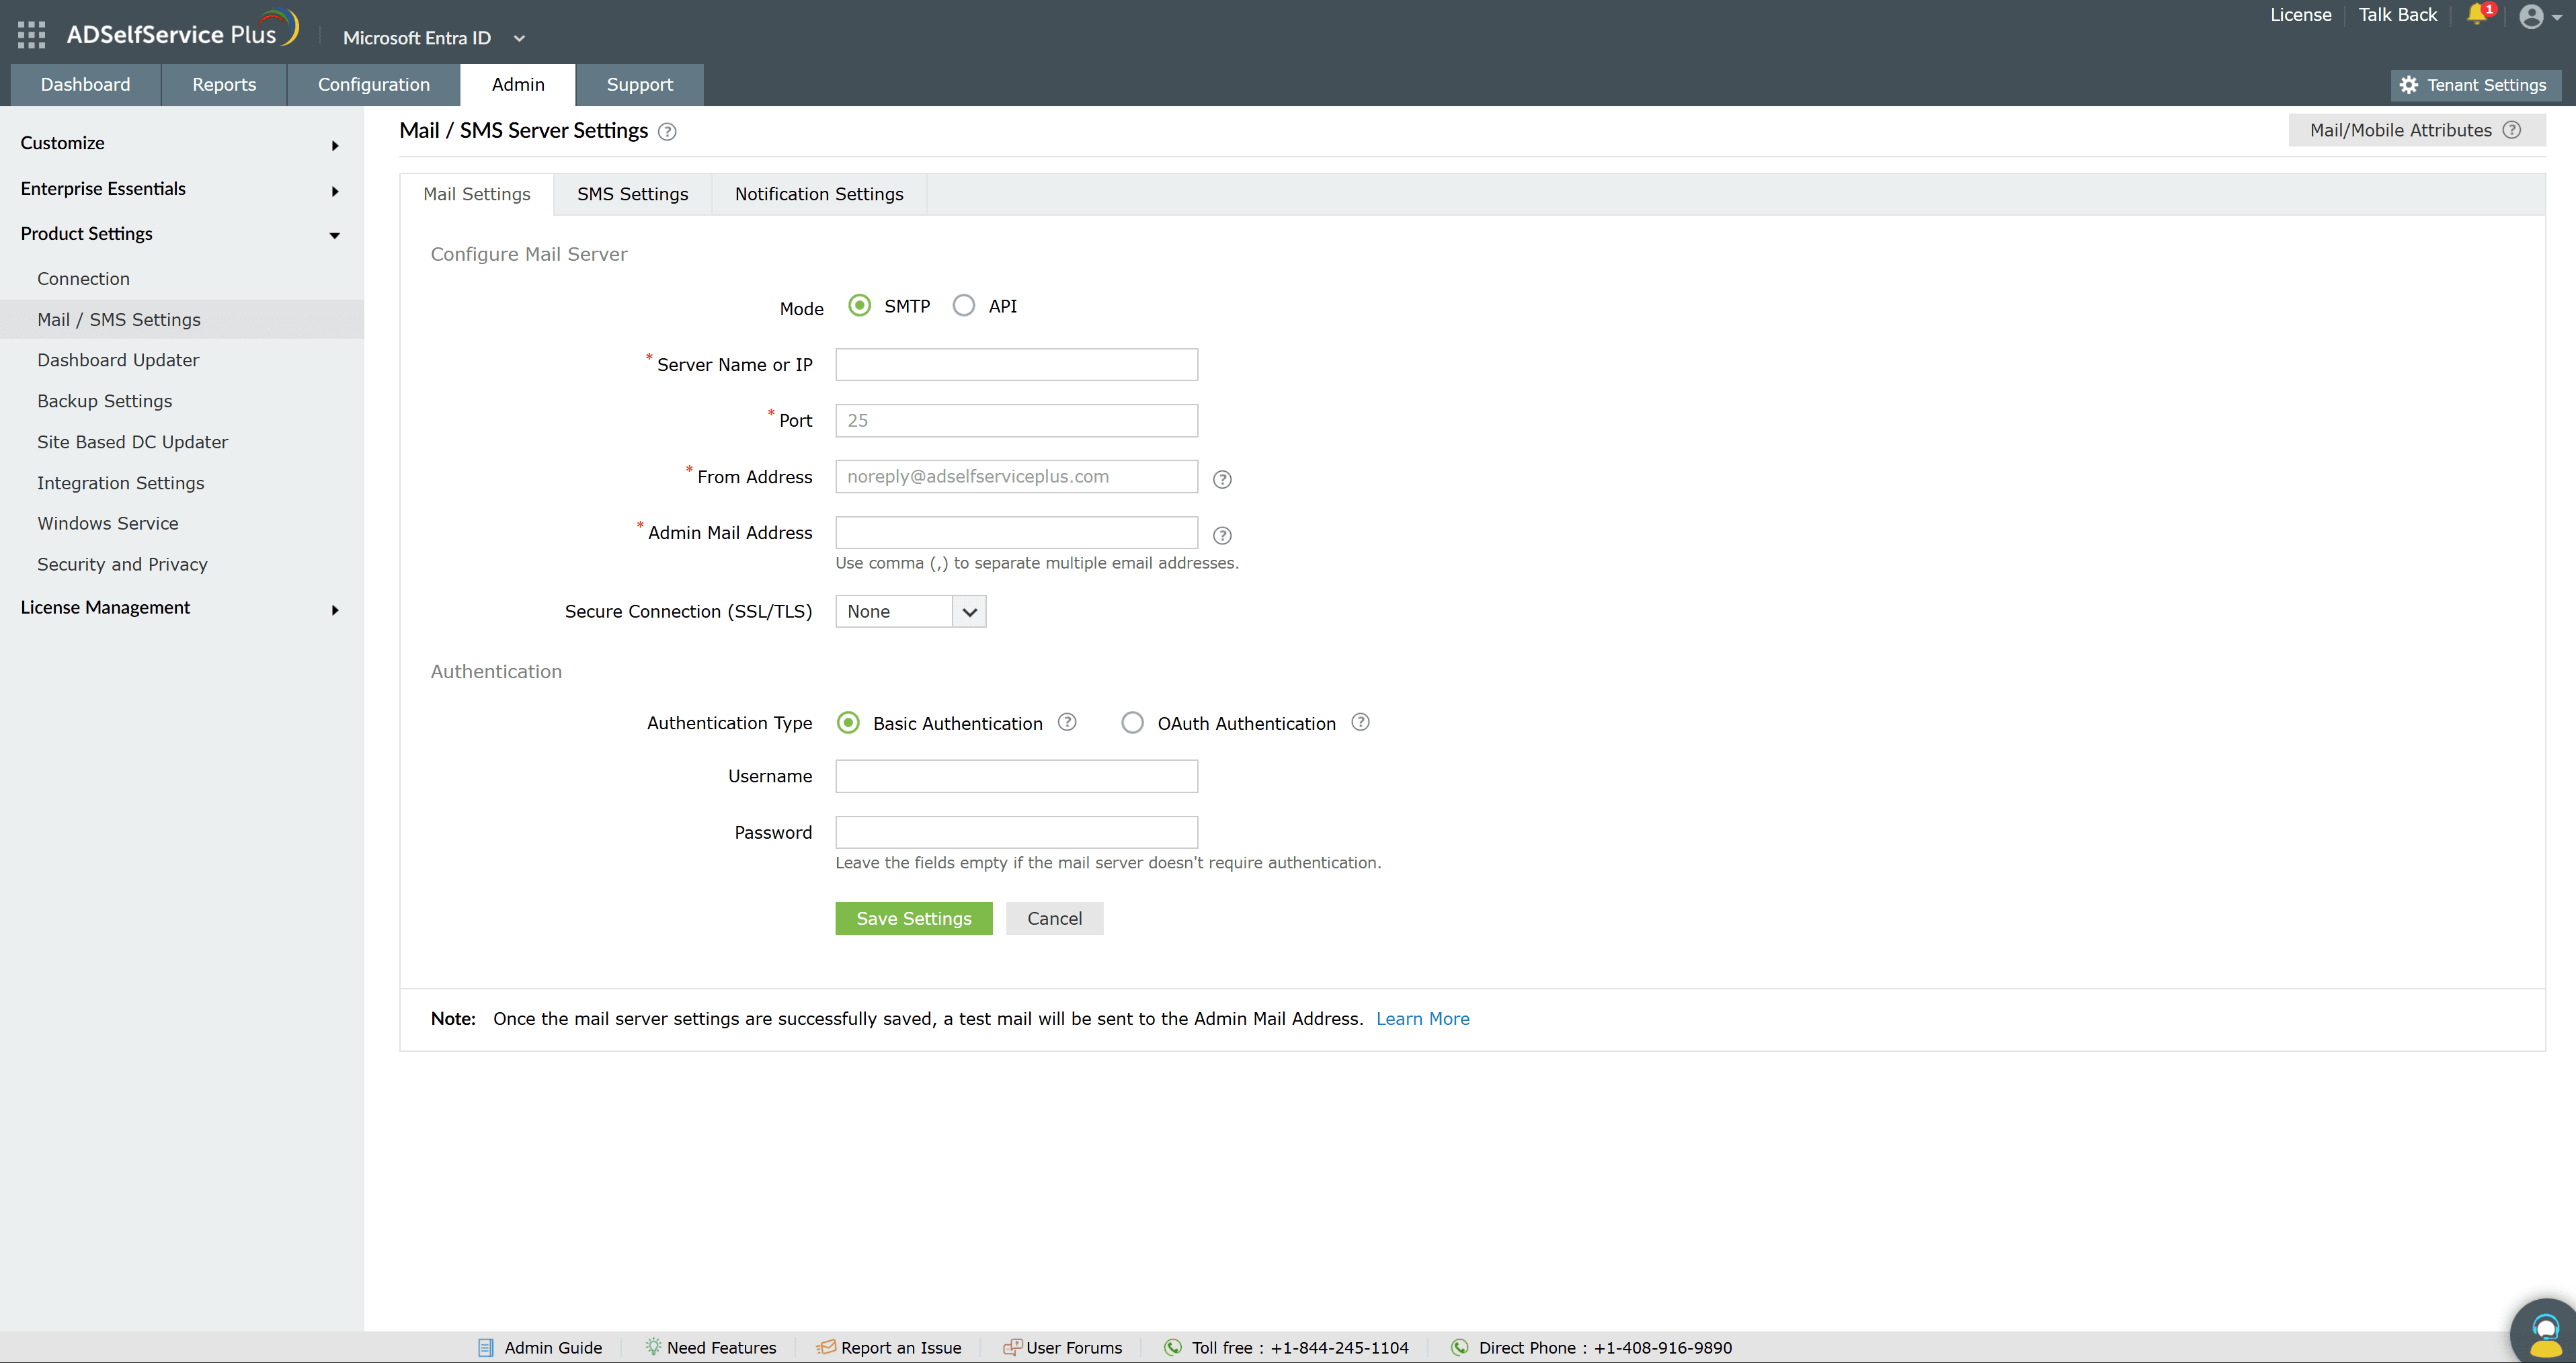Open the apps grid launcher icon
This screenshot has width=2576, height=1363.
[x=31, y=35]
